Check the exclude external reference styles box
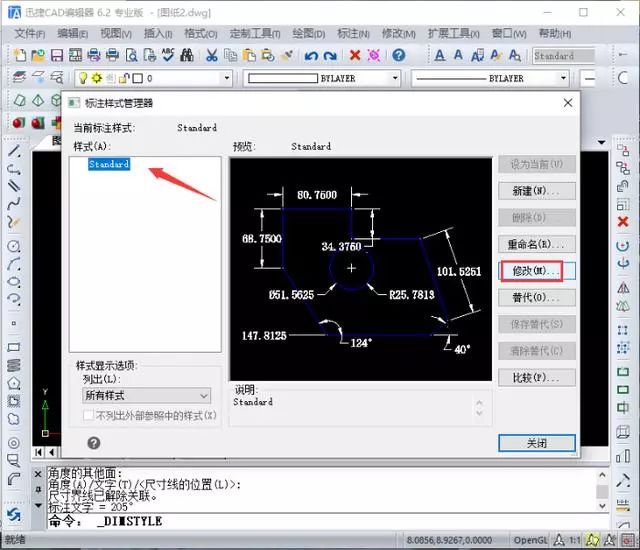 tap(88, 415)
